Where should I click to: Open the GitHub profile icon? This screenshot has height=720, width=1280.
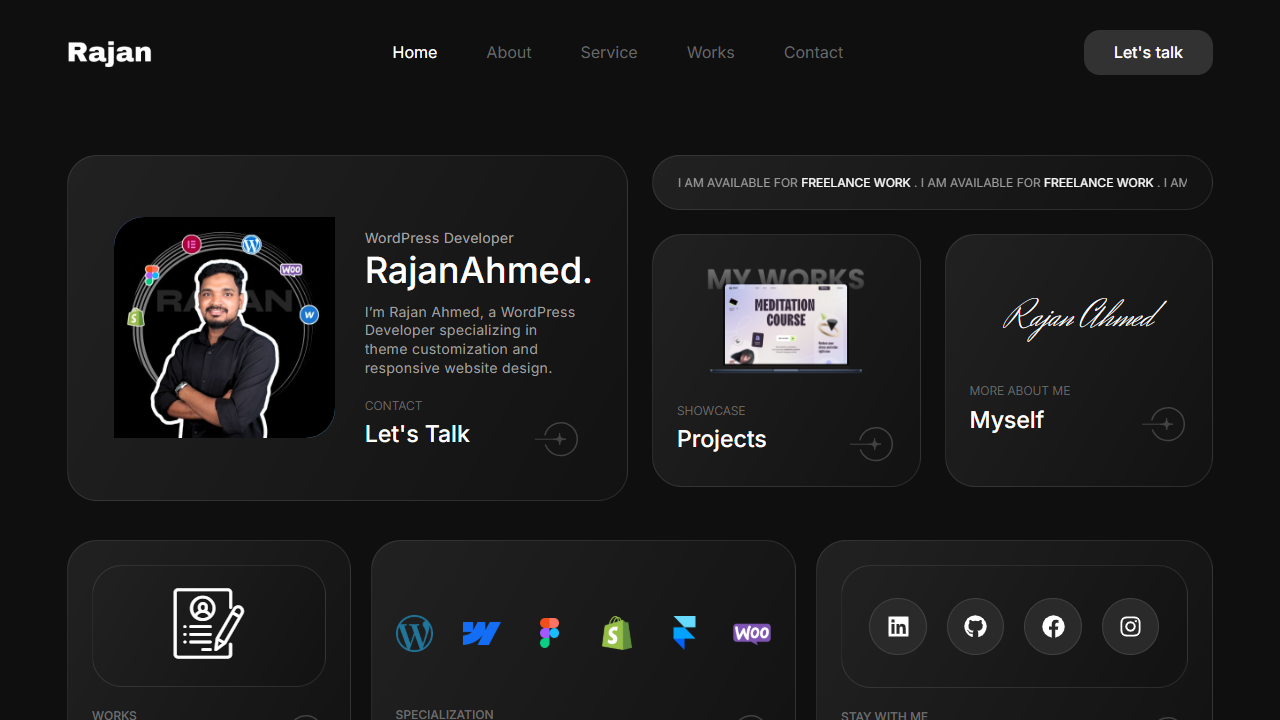click(x=975, y=627)
